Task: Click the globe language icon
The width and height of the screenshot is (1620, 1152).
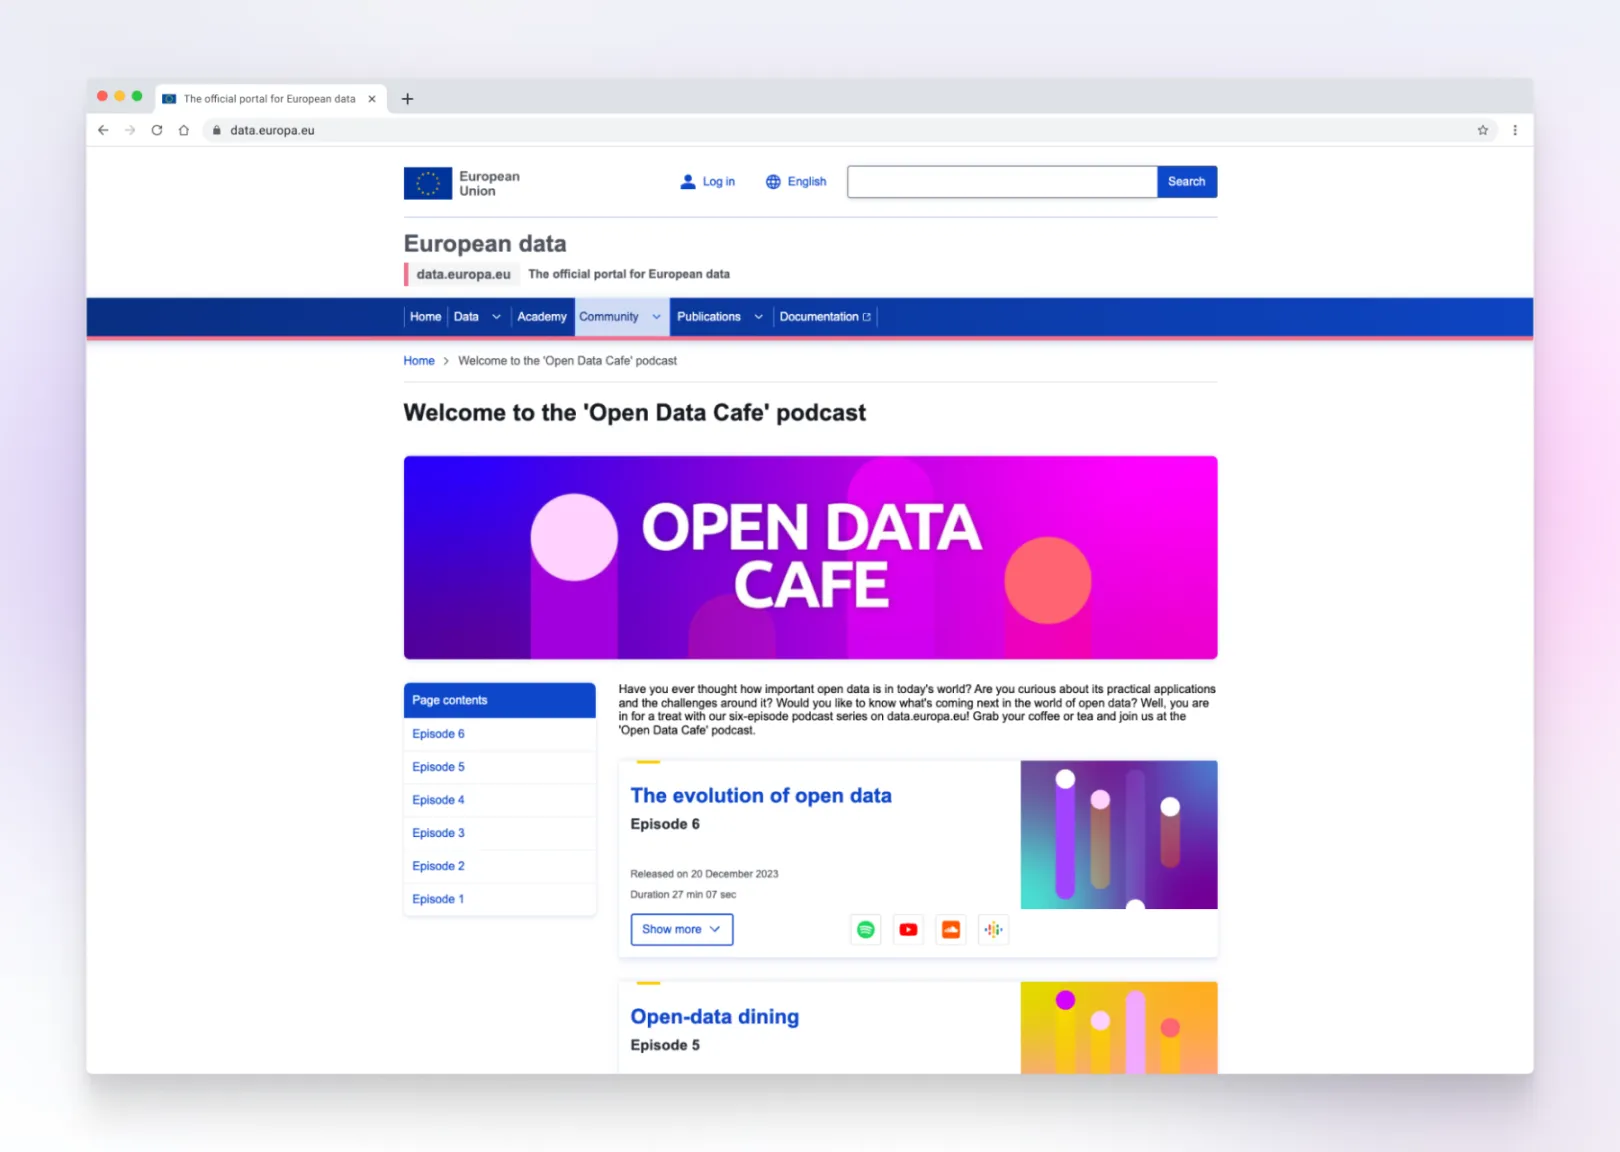Action: [x=773, y=182]
